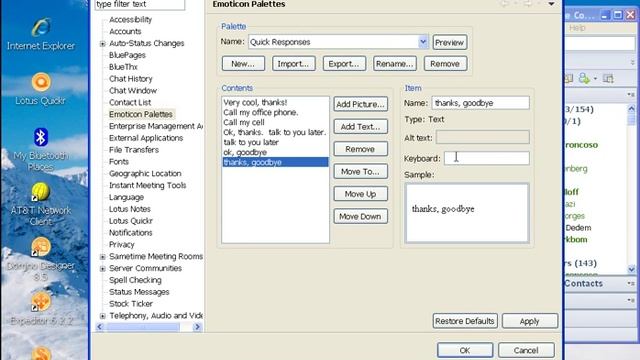This screenshot has height=360, width=640.
Task: Open the Emoticon Palettes view menu arrow
Action: coord(551,4)
